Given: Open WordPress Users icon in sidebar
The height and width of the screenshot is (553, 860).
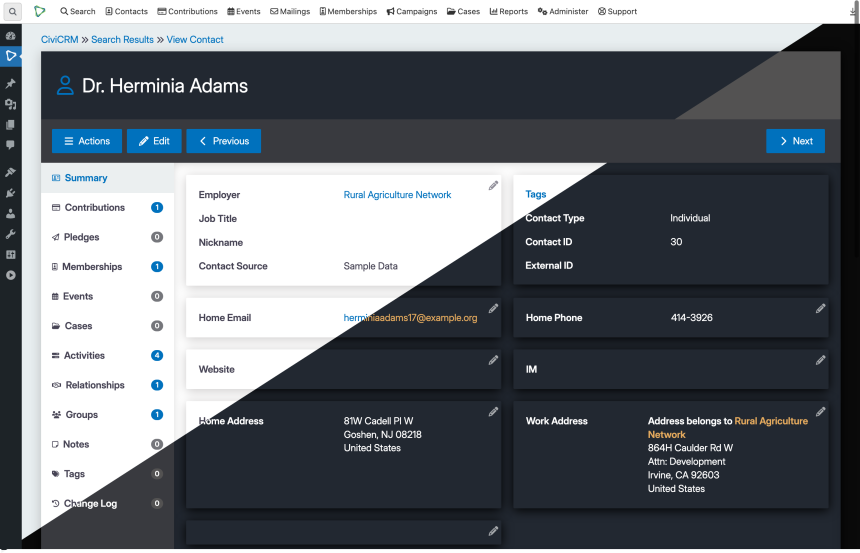Looking at the screenshot, I should (x=10, y=213).
